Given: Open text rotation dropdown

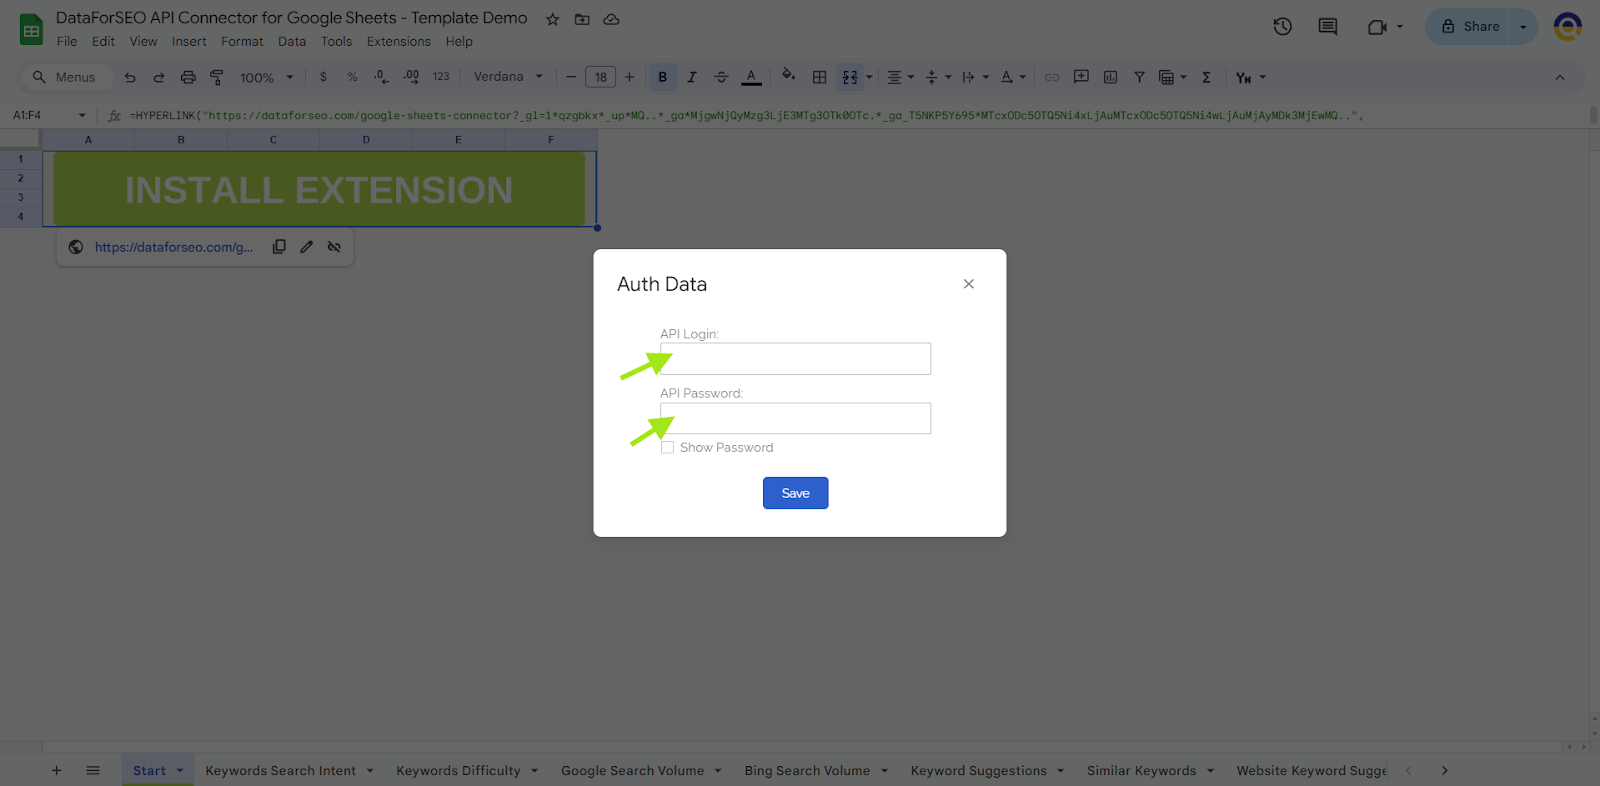Looking at the screenshot, I should [1013, 77].
